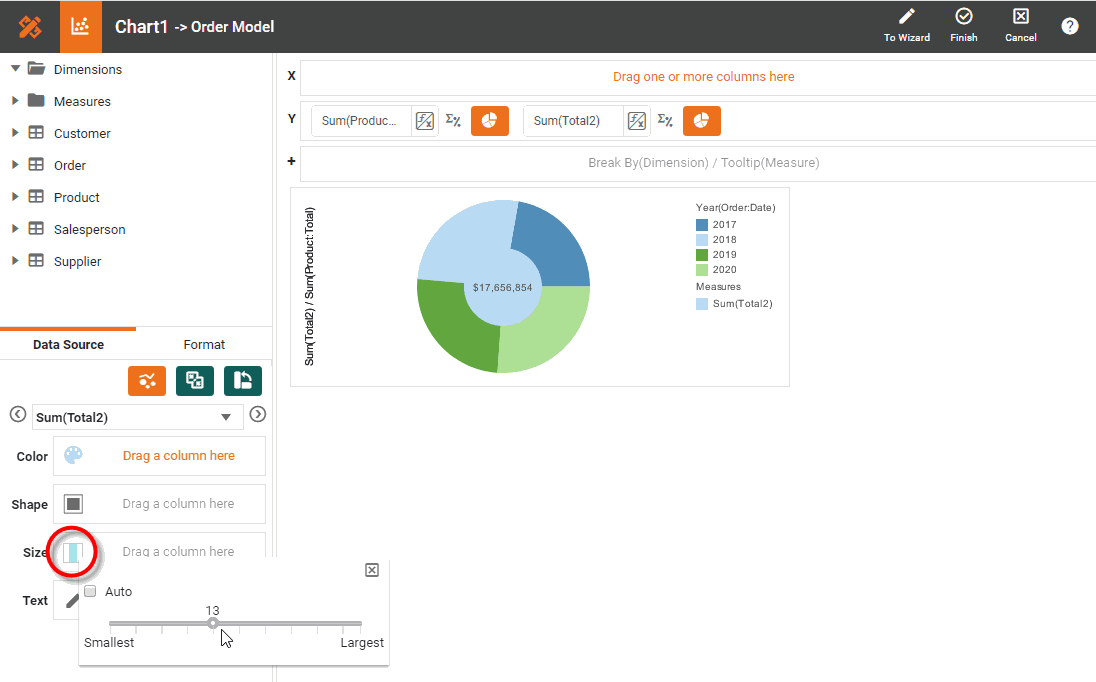Viewport: 1096px width, 682px height.
Task: Click the size slider handle at 13
Action: pos(213,623)
